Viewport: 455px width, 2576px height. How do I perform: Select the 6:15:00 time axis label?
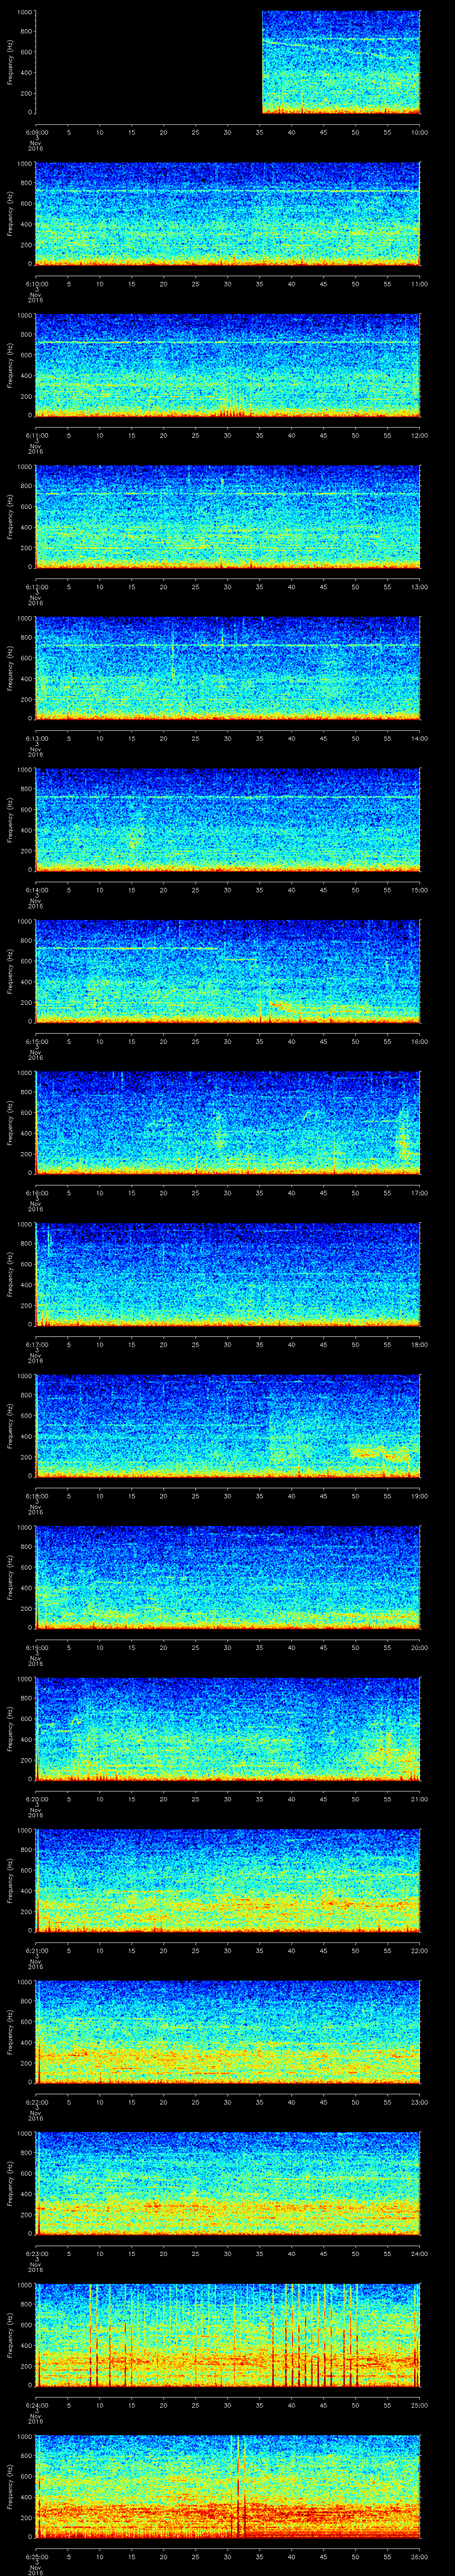click(x=36, y=1041)
